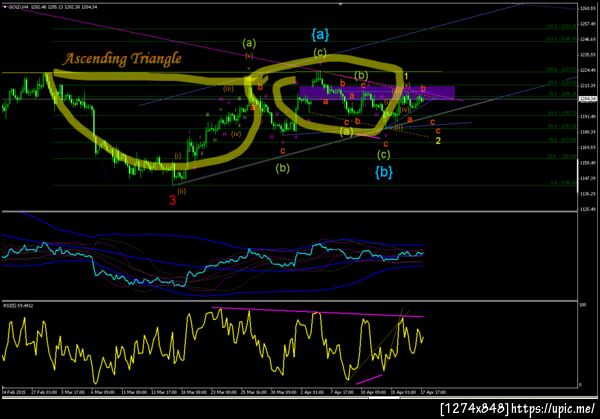Click the 25 Mar 16:00 time label
The image size is (600, 419).
253,392
